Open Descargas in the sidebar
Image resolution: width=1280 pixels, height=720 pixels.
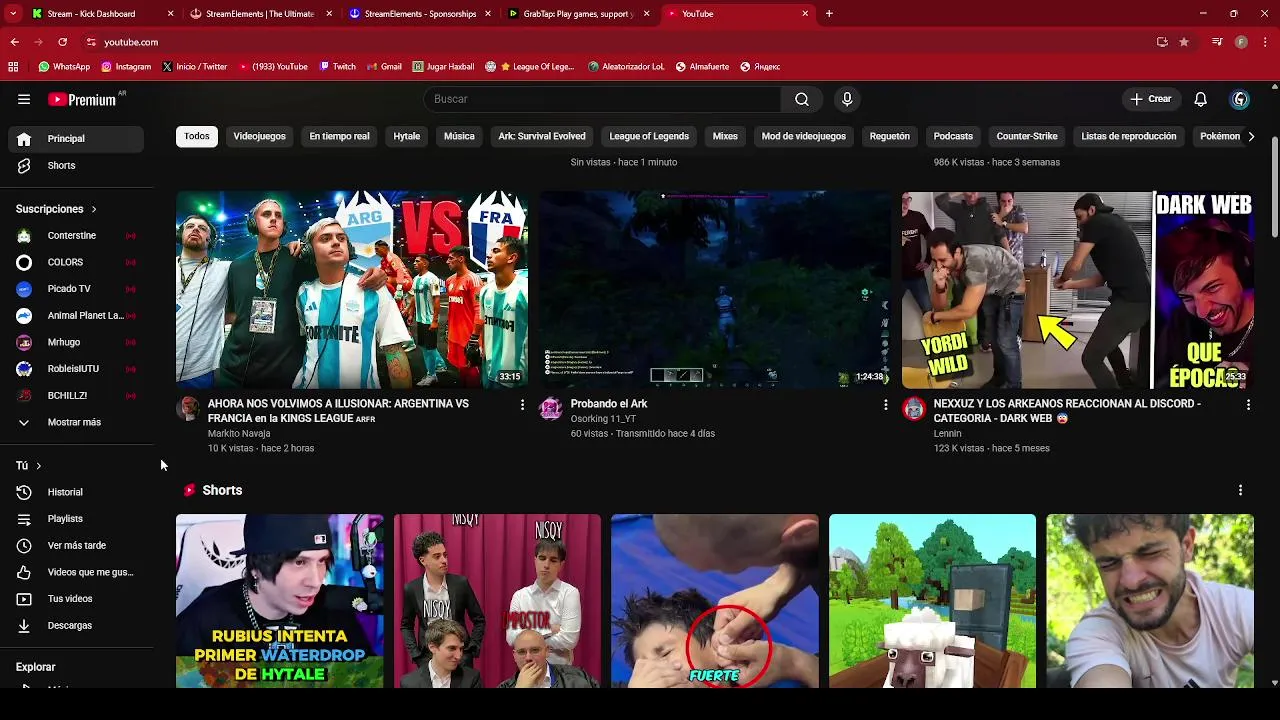76,625
